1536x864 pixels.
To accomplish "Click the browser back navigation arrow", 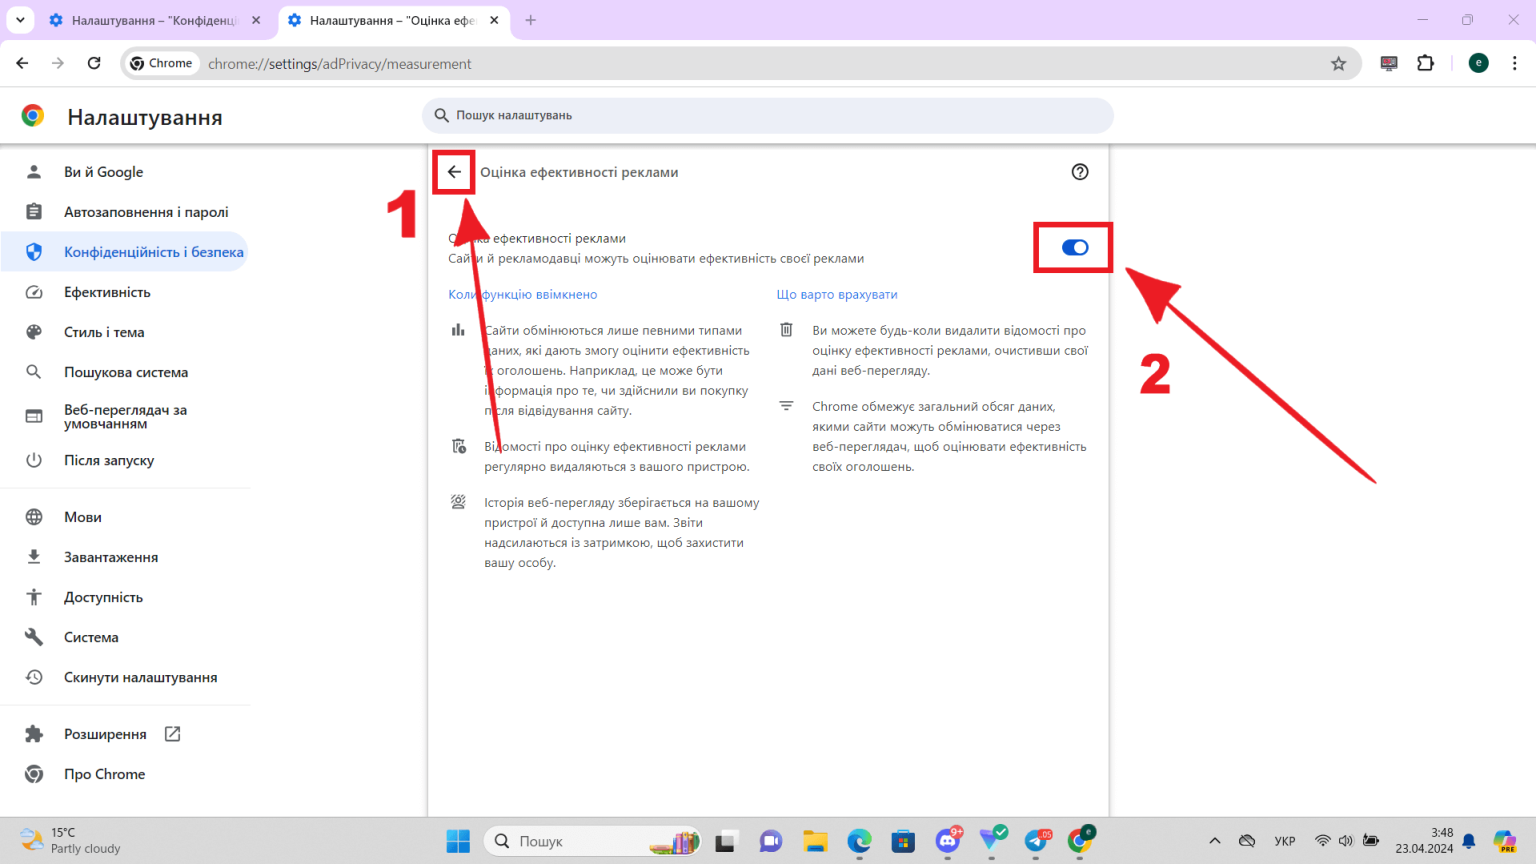I will pyautogui.click(x=22, y=63).
